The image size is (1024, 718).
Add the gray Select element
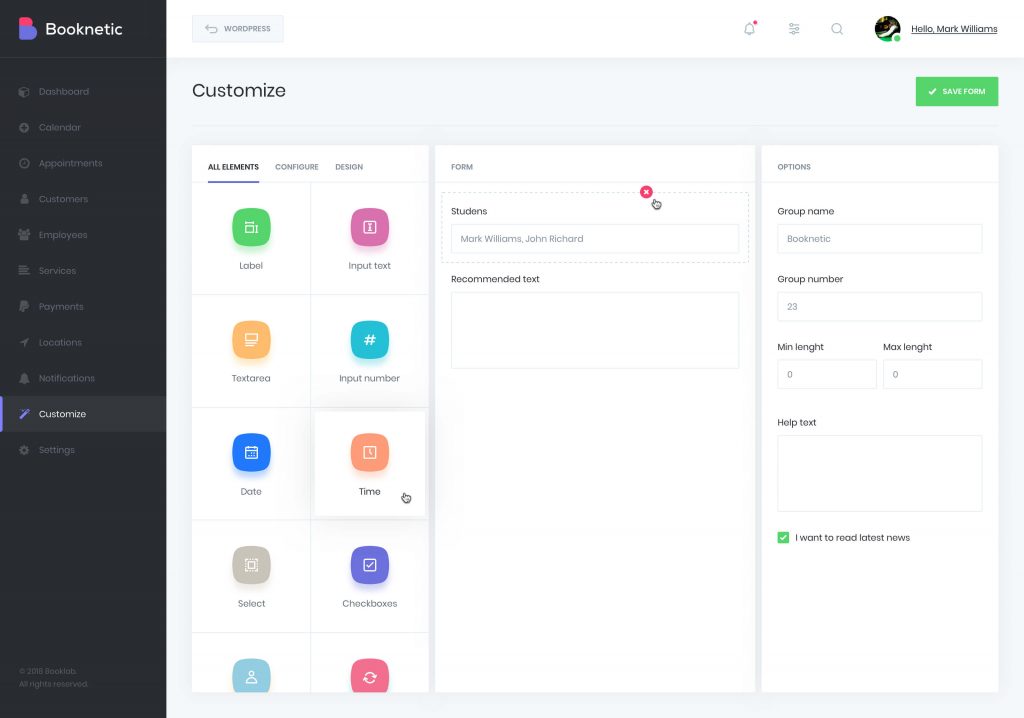pos(251,577)
